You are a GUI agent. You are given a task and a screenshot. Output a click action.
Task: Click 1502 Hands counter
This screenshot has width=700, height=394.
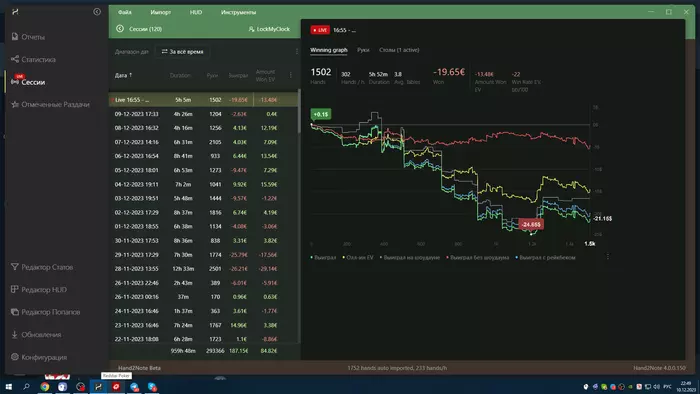321,72
